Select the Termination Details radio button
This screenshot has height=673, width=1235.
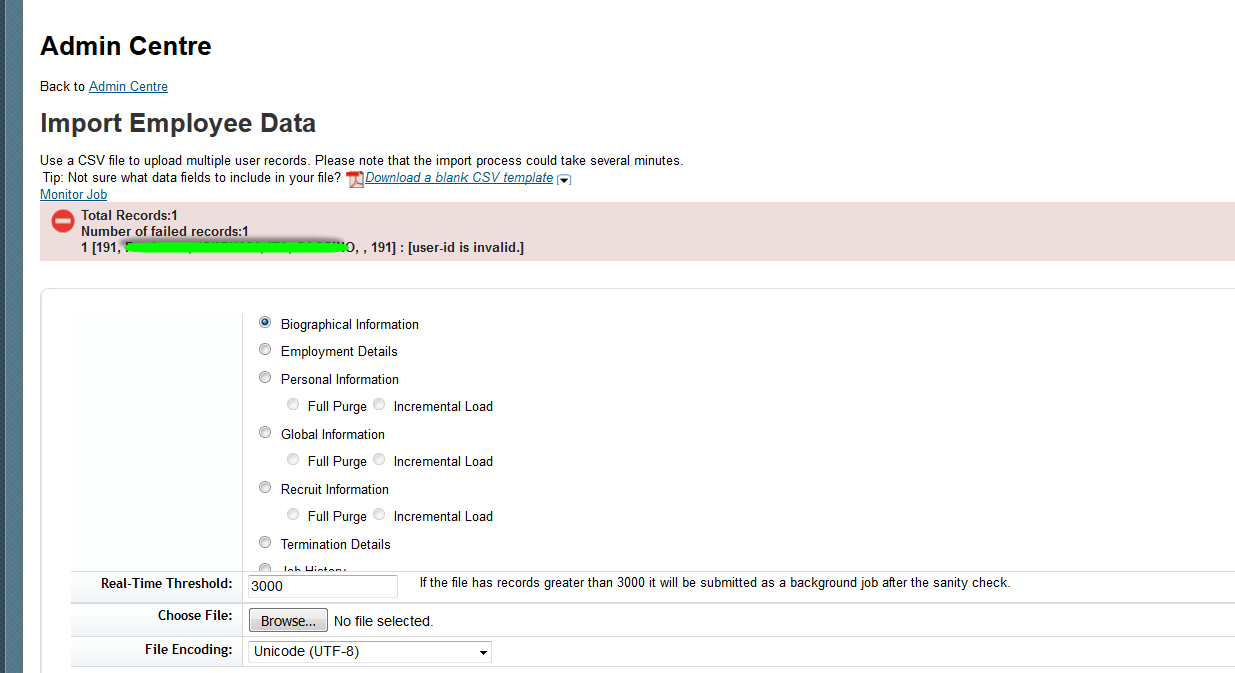pyautogui.click(x=265, y=542)
